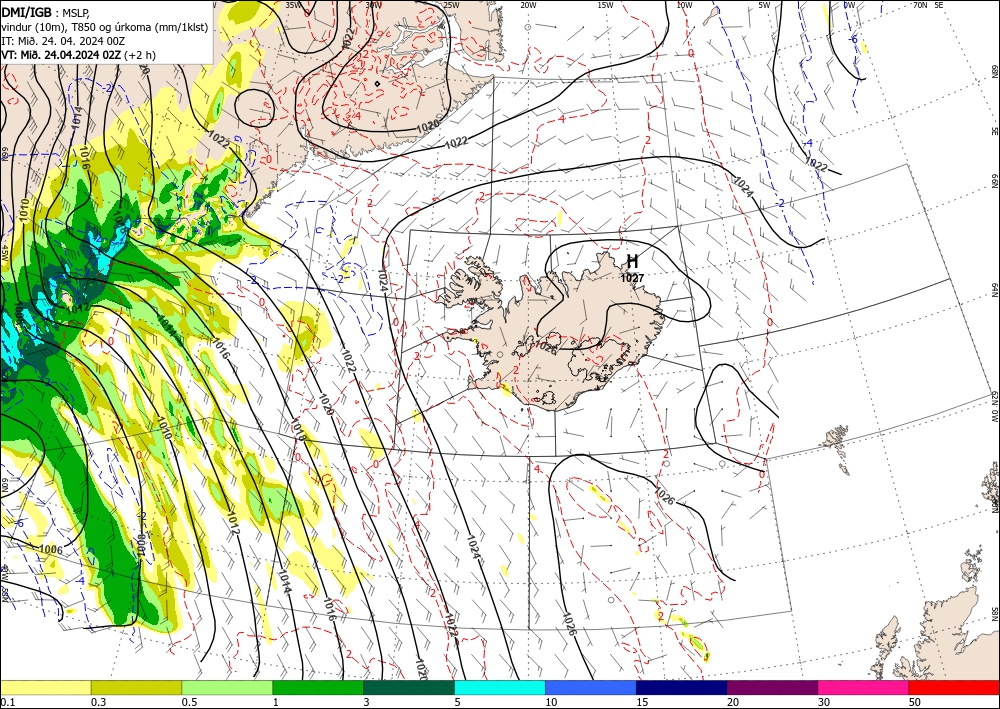Select the red 50+ legend color
This screenshot has width=1000, height=709.
coord(954,687)
